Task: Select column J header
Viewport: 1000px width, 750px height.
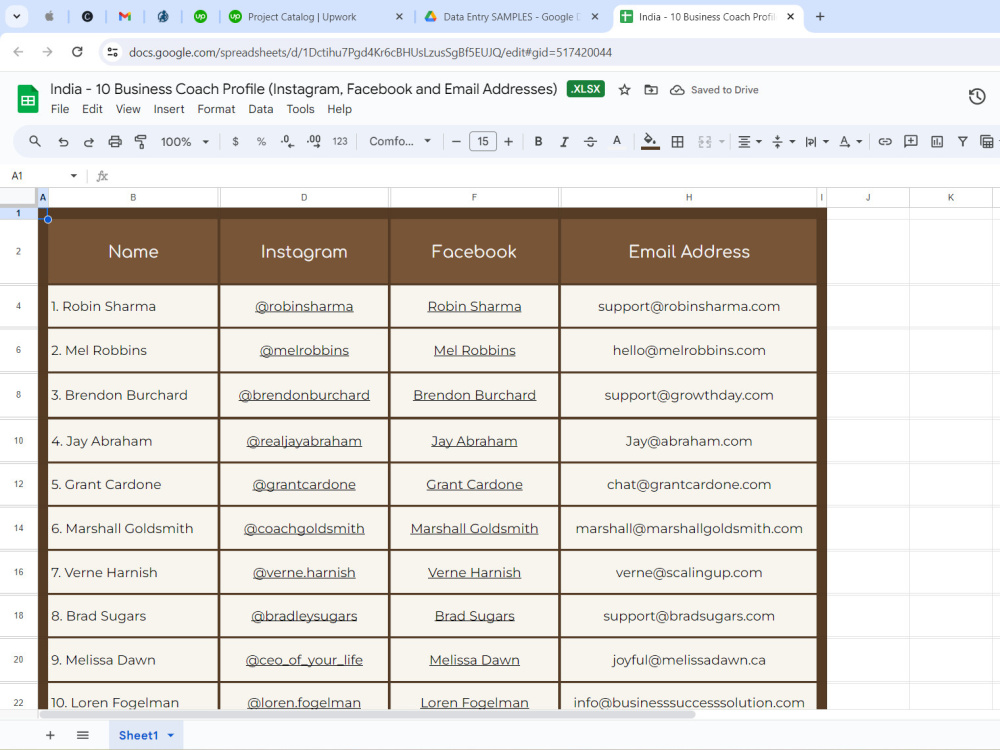Action: [868, 198]
